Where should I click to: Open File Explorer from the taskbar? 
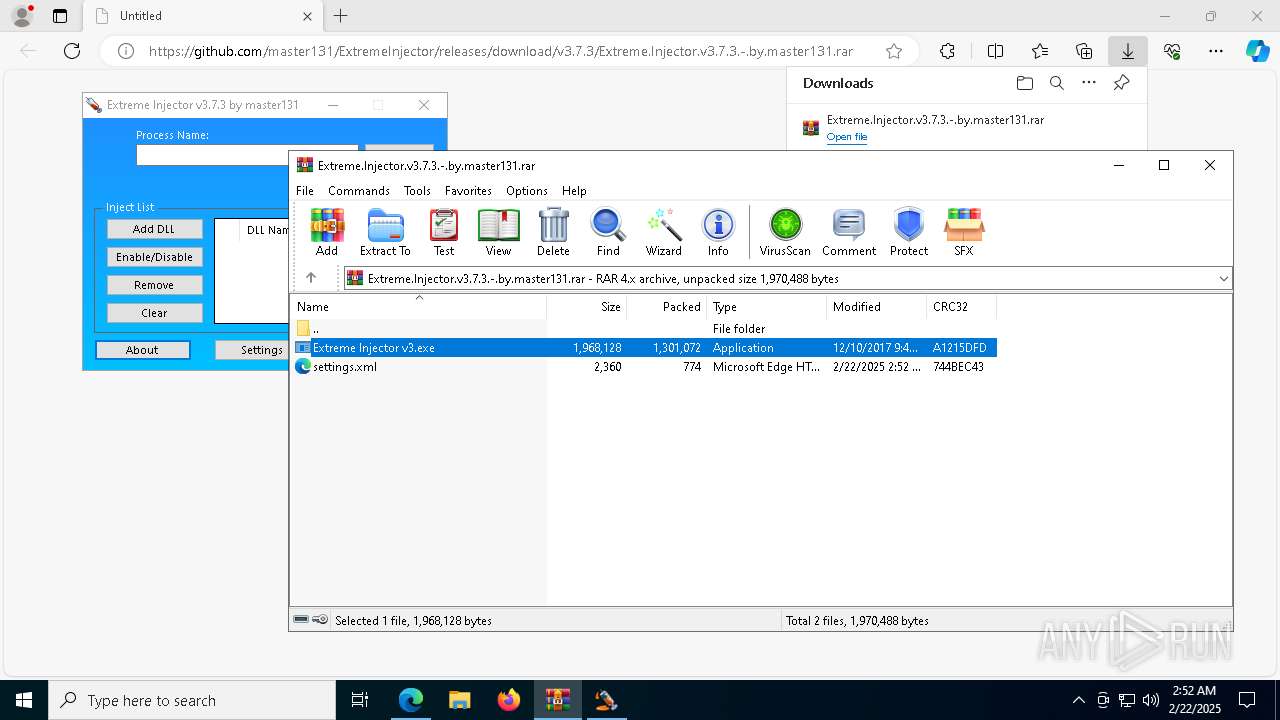pyautogui.click(x=459, y=700)
